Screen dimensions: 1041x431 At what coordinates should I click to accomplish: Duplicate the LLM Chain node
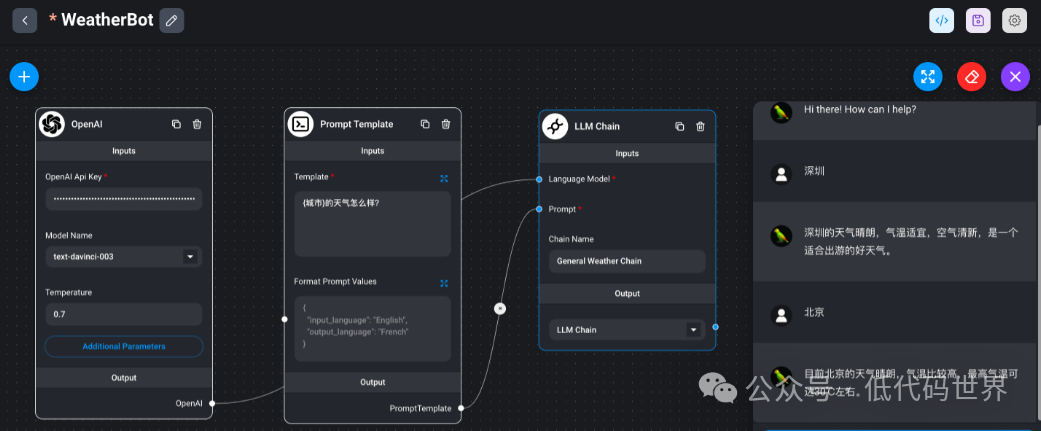point(679,126)
